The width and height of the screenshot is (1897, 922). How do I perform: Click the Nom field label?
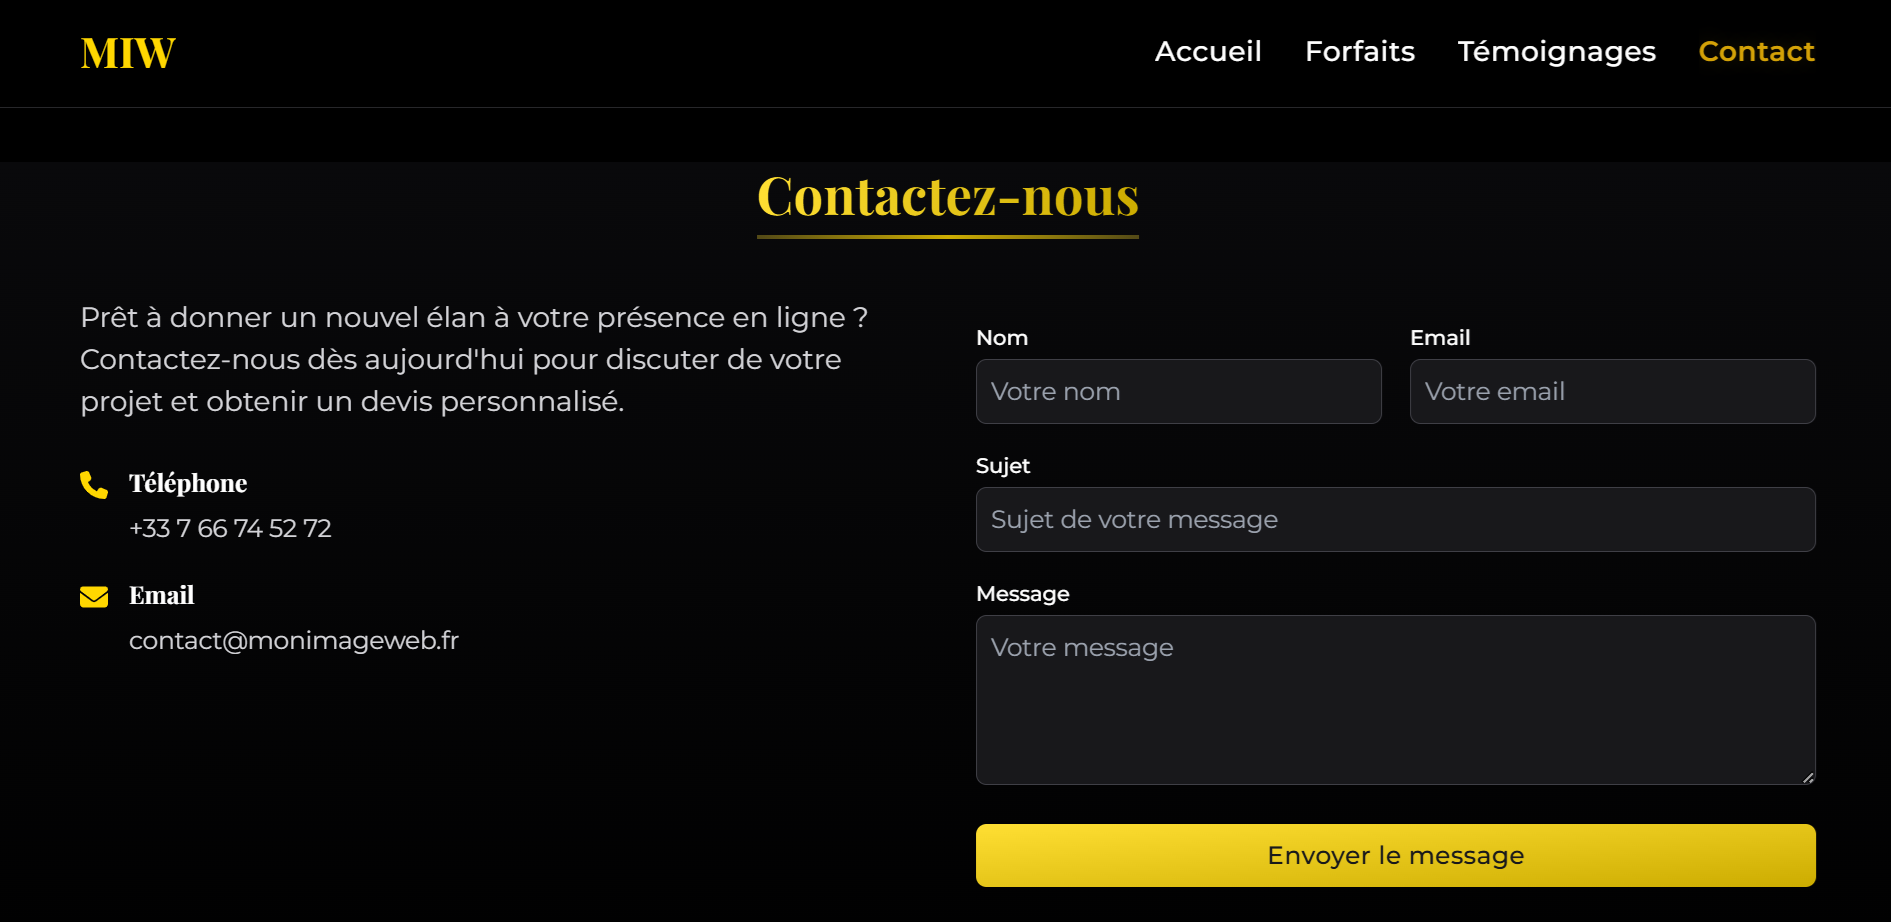[1002, 338]
